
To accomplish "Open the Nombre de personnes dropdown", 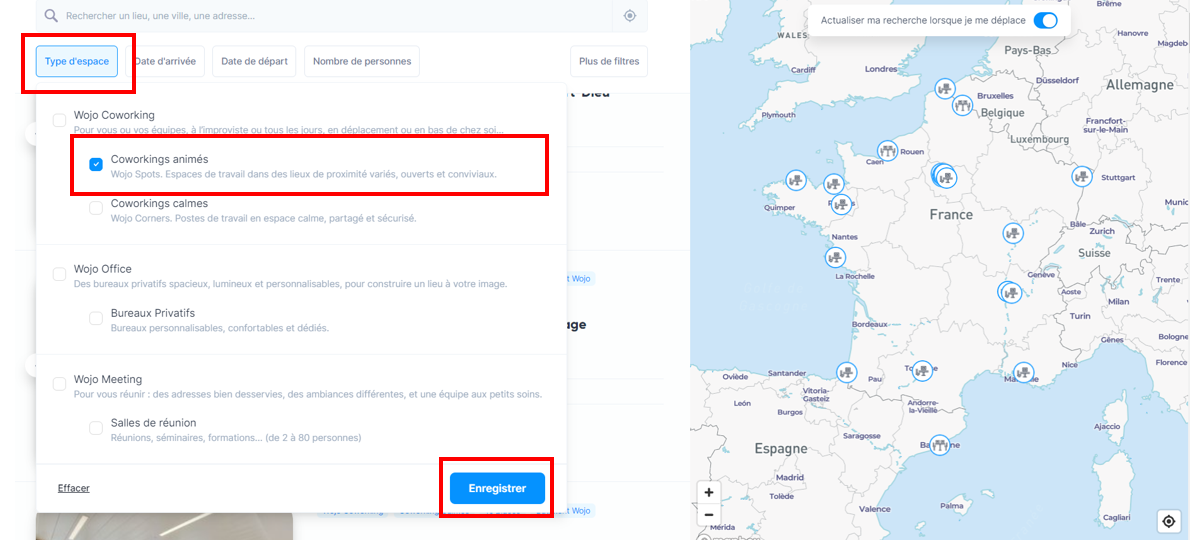I will click(361, 61).
